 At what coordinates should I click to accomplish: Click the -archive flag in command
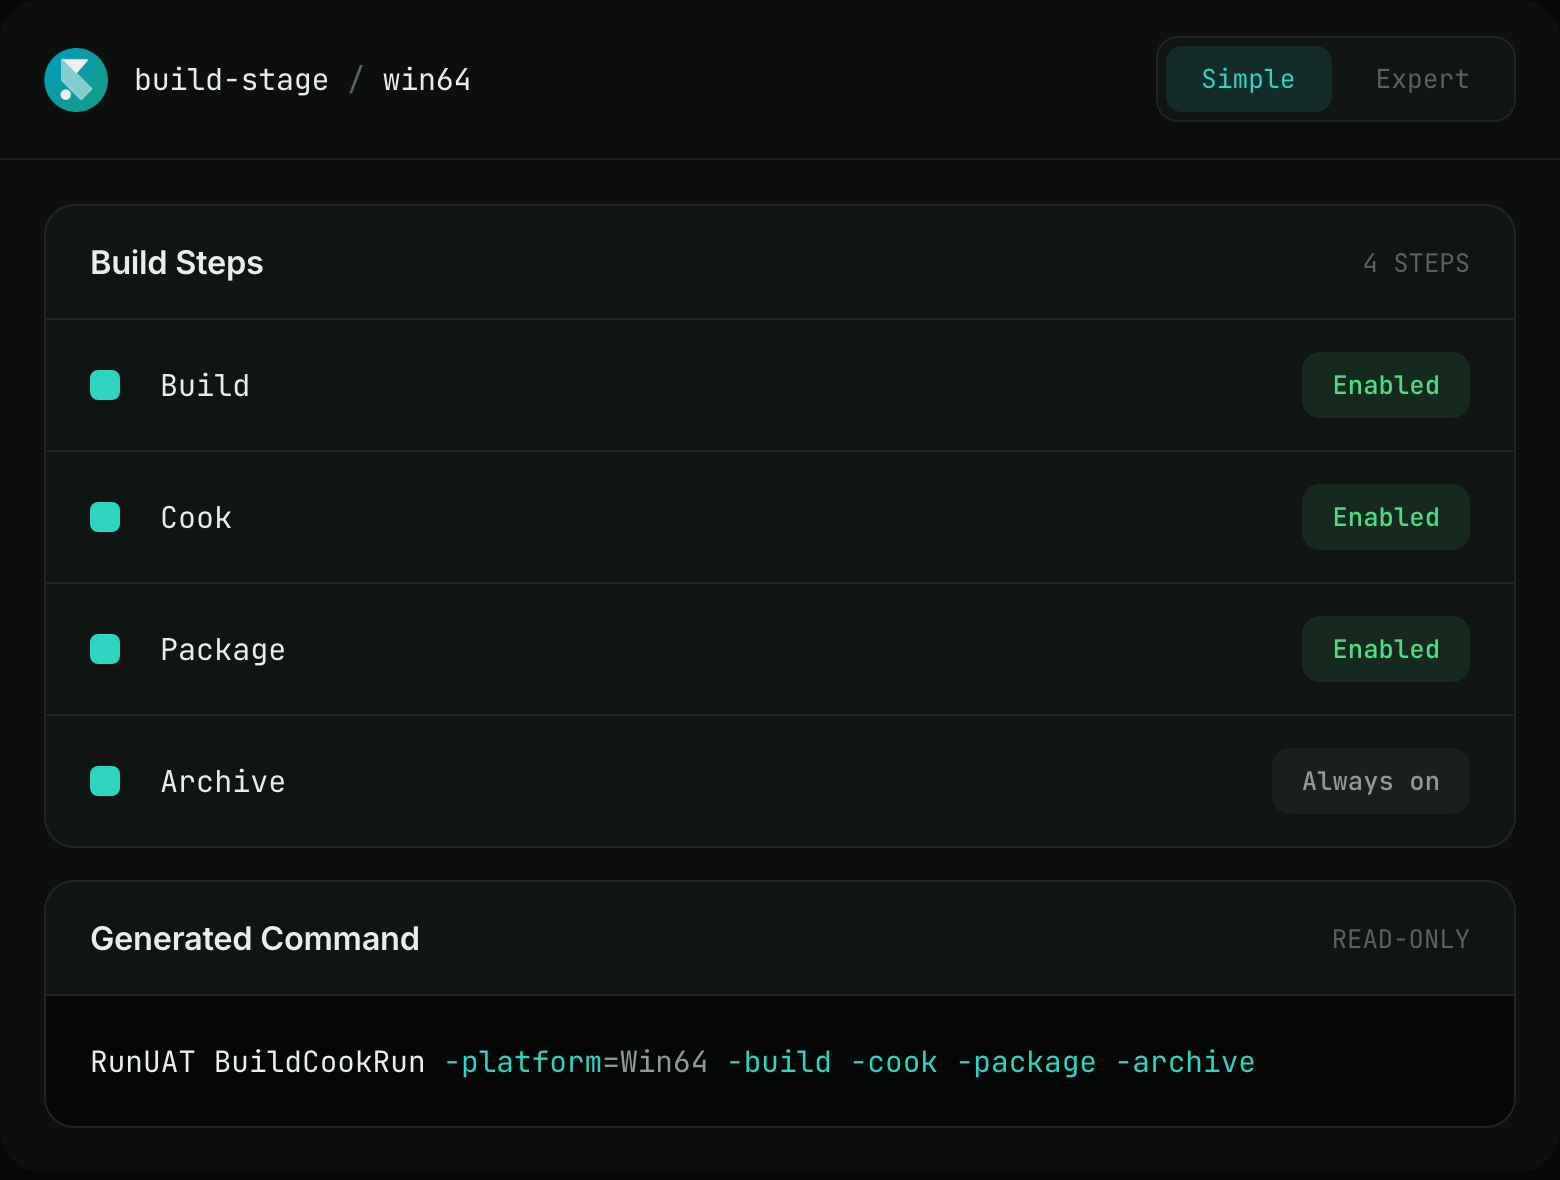[1185, 1062]
